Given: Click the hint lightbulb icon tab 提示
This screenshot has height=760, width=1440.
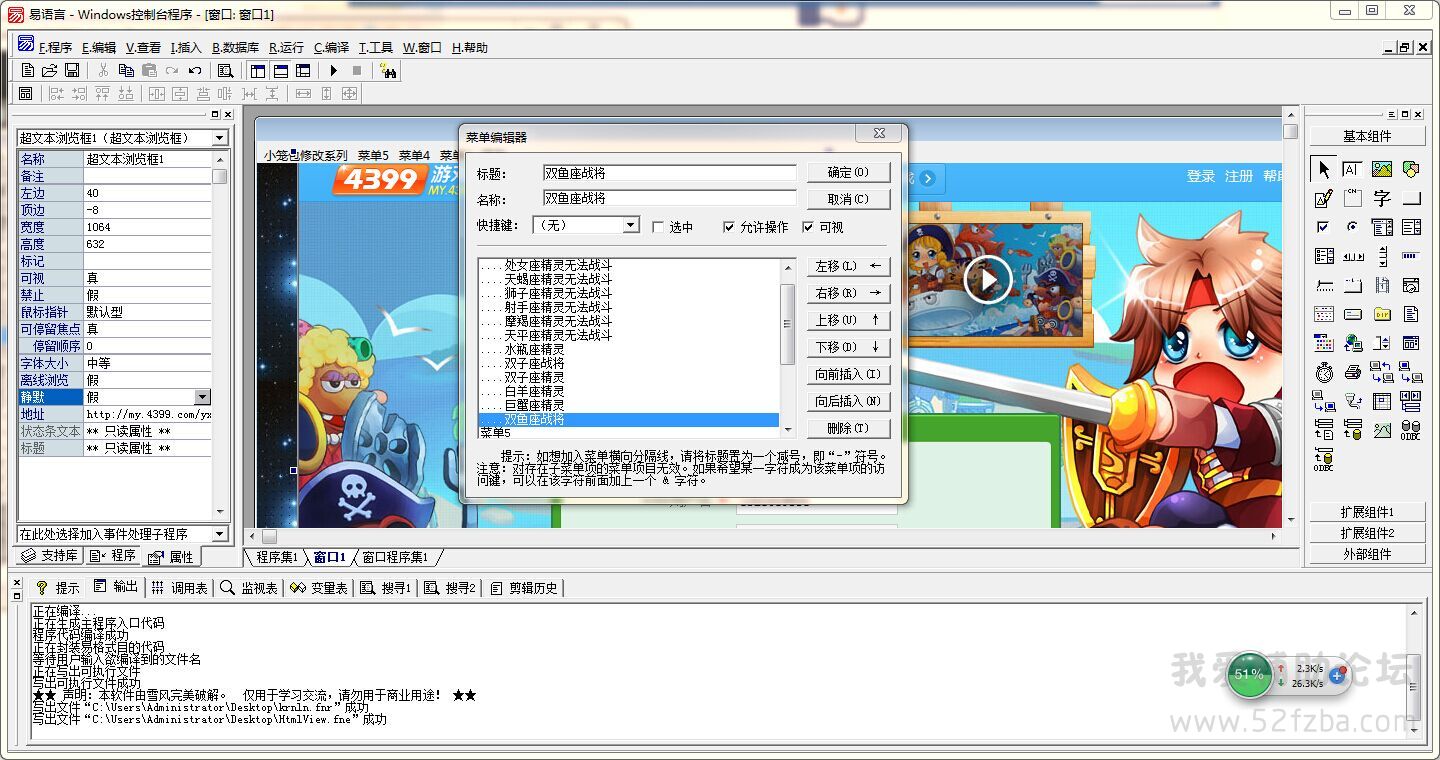Looking at the screenshot, I should [56, 588].
